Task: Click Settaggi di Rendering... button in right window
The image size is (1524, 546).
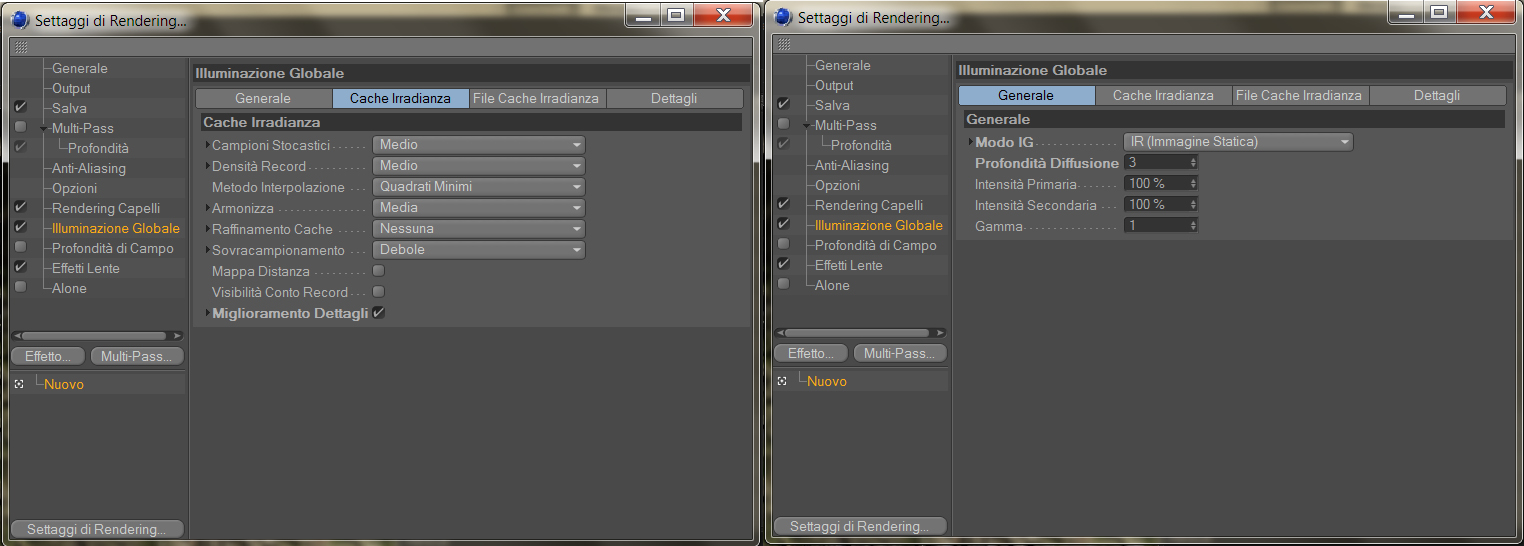Action: coord(860,526)
